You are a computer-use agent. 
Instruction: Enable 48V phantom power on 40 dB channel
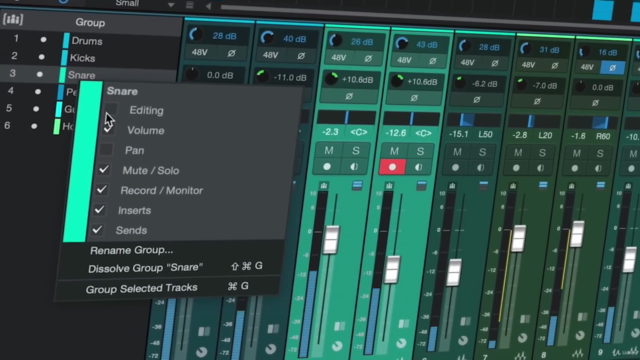point(271,54)
